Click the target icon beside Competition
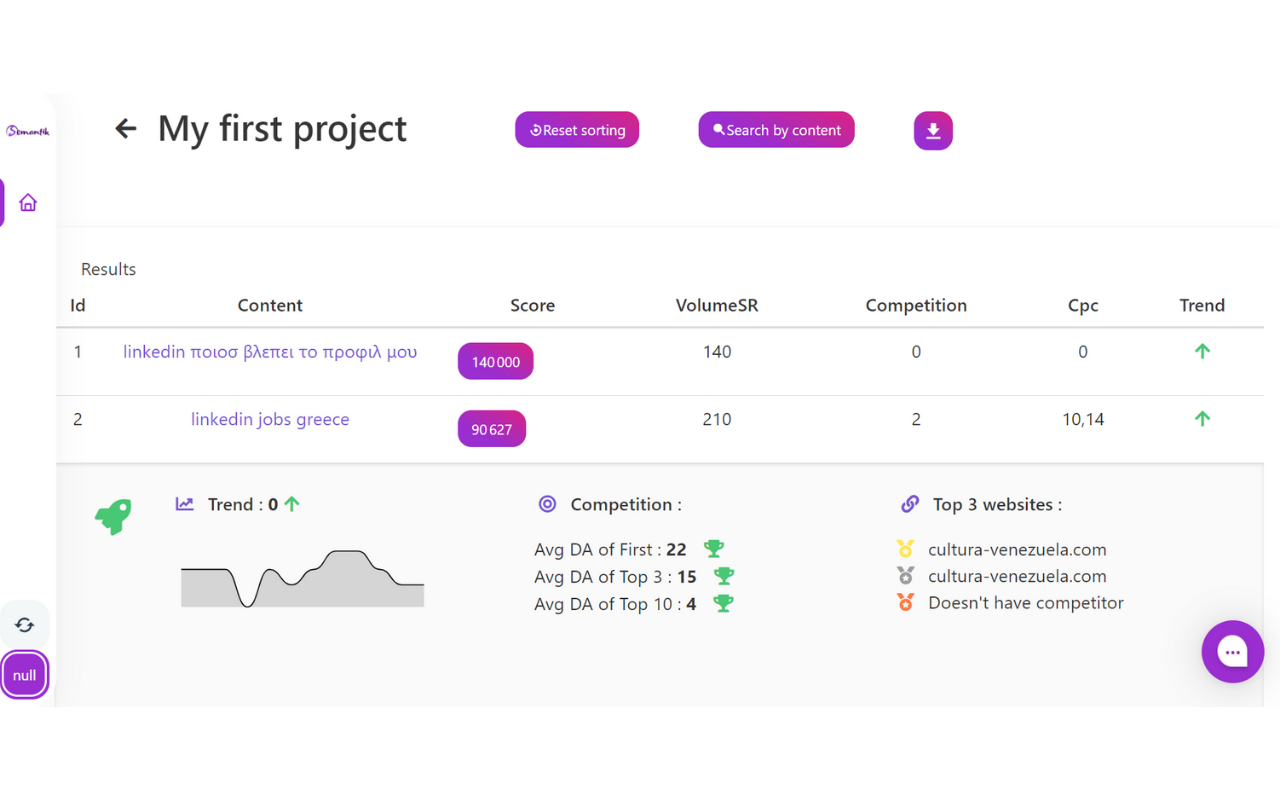 click(547, 504)
